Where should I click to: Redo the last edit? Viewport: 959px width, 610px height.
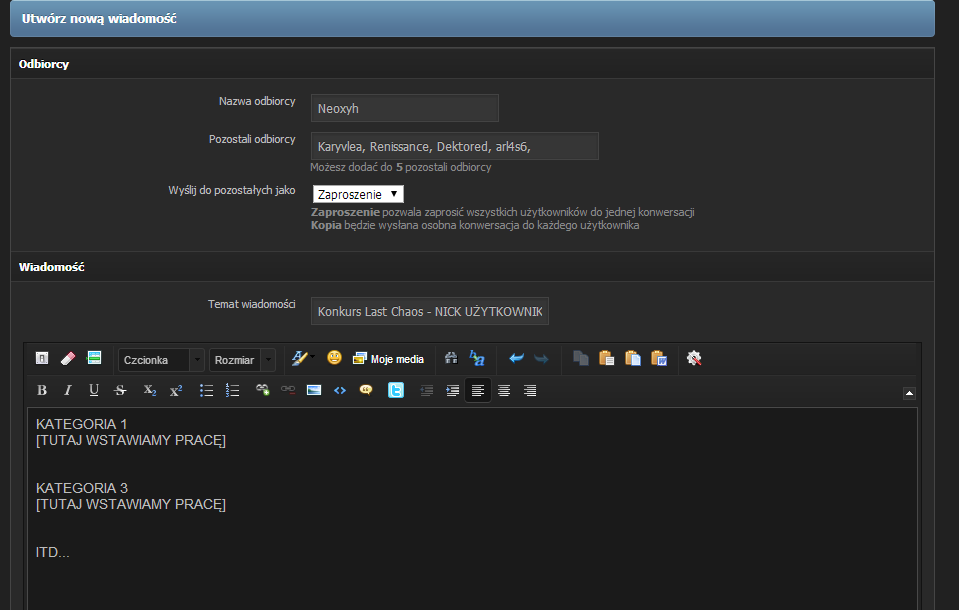tap(542, 359)
